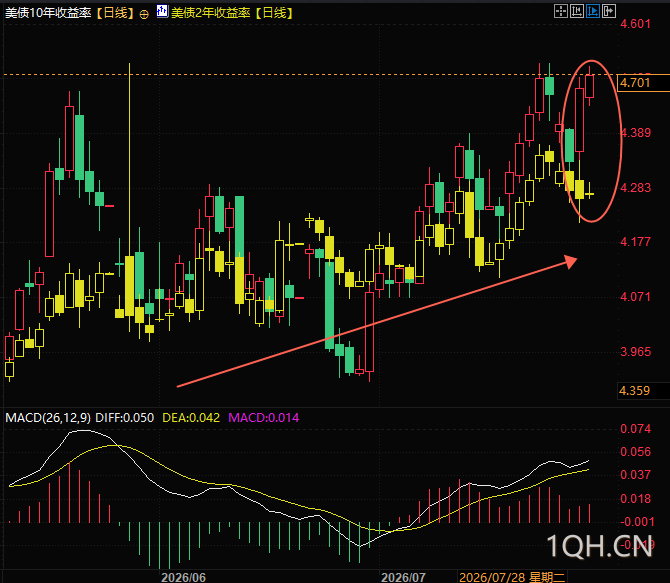This screenshot has height=583, width=670.
Task: Click the 4.283 axis value
Action: [635, 188]
